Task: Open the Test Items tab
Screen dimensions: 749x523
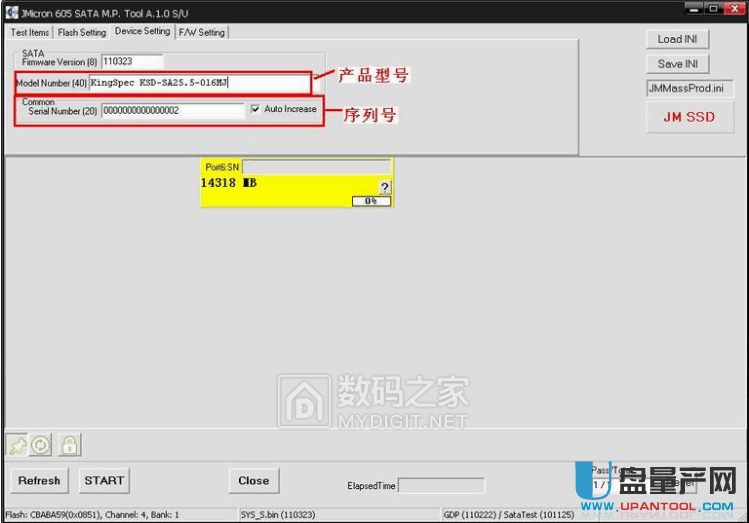Action: pos(30,32)
